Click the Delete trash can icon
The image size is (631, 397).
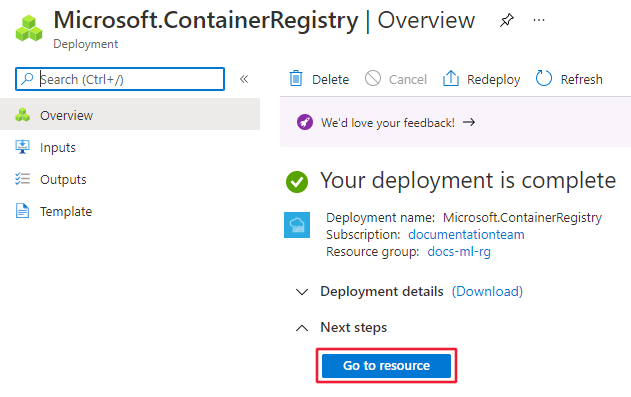coord(296,78)
